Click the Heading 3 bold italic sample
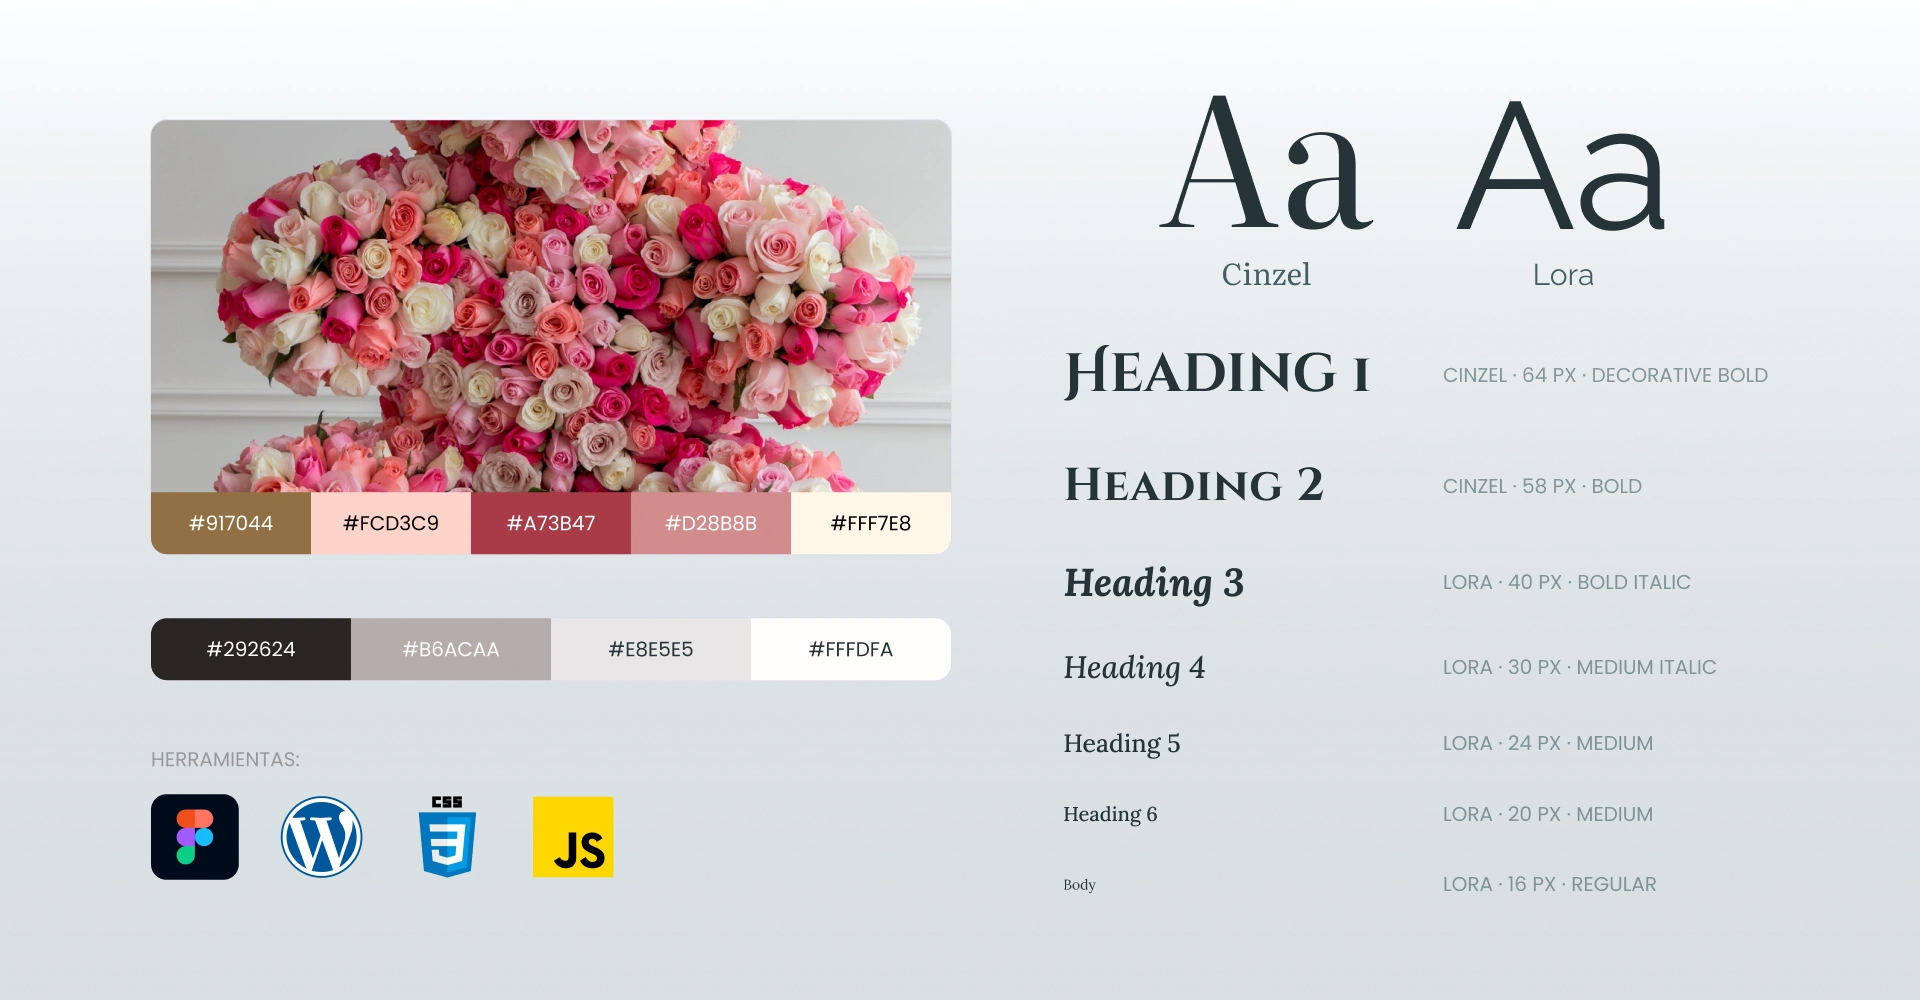Viewport: 1920px width, 1000px height. [1154, 583]
